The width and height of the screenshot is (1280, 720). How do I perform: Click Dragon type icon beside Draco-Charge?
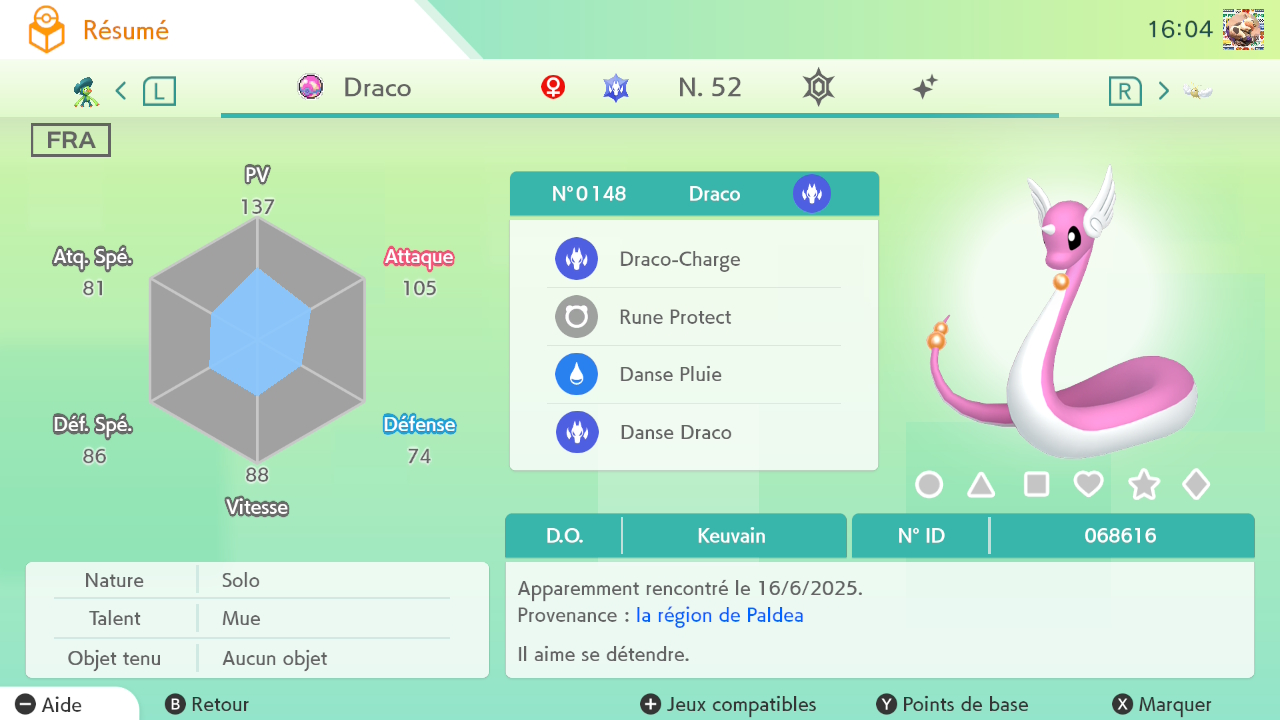tap(577, 259)
